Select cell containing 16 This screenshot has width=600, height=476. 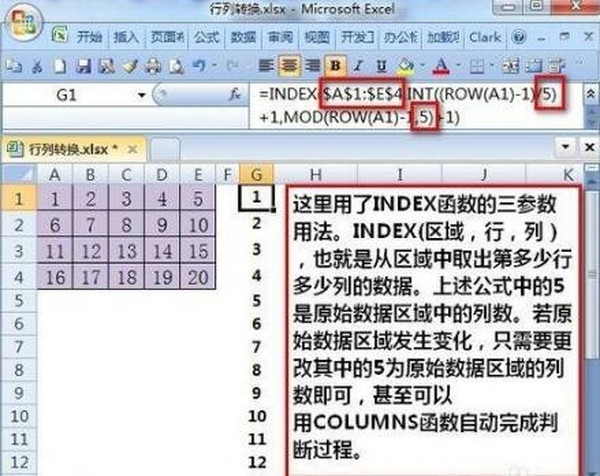pos(55,277)
